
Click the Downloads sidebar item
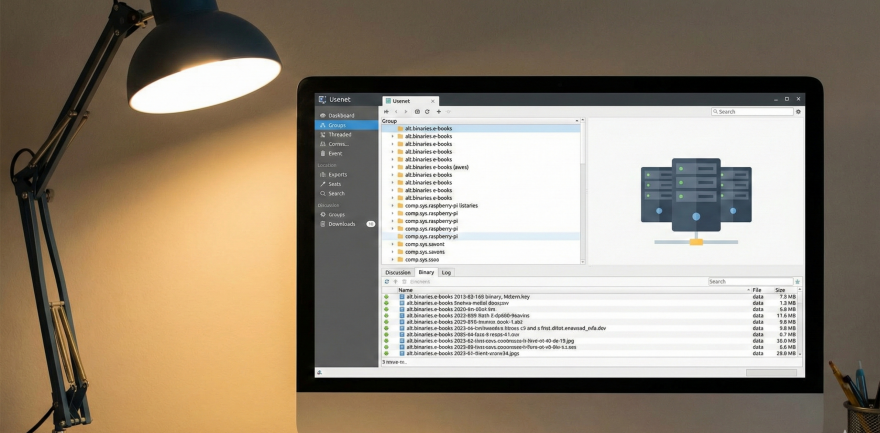tap(341, 224)
